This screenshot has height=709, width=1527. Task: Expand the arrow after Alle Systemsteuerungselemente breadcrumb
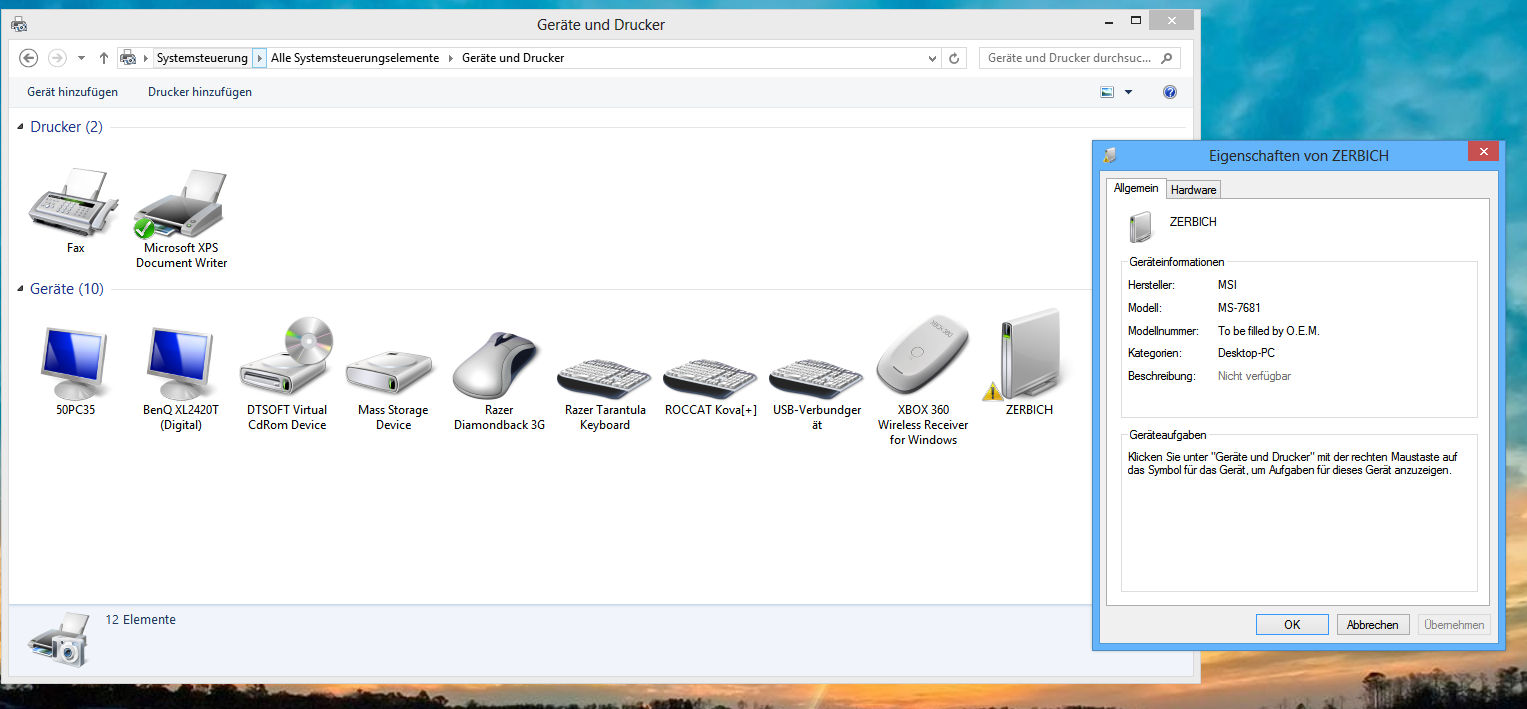450,58
